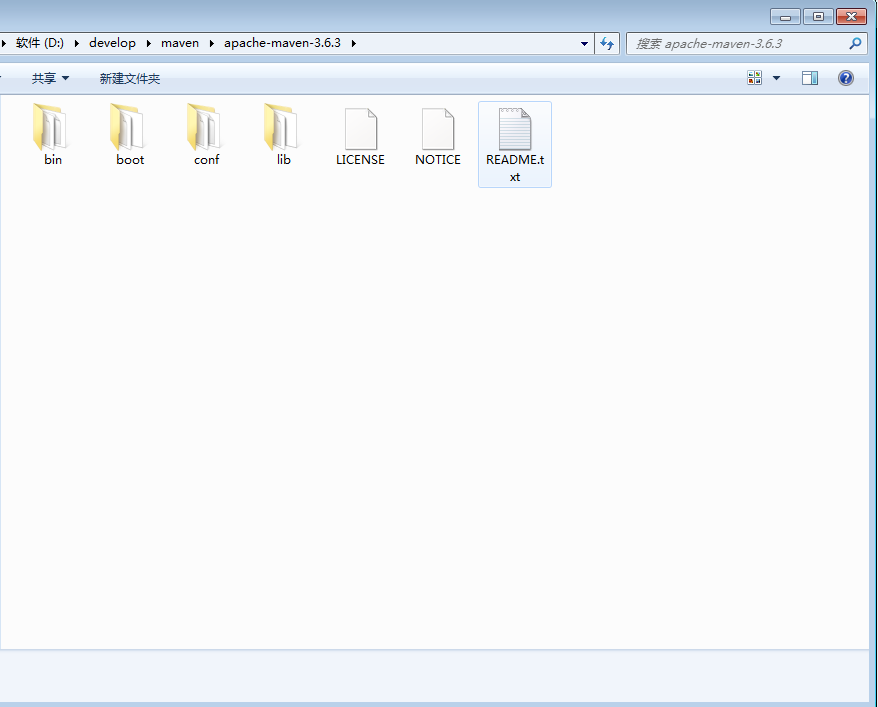Open the conf folder
This screenshot has height=707, width=878.
(x=207, y=135)
